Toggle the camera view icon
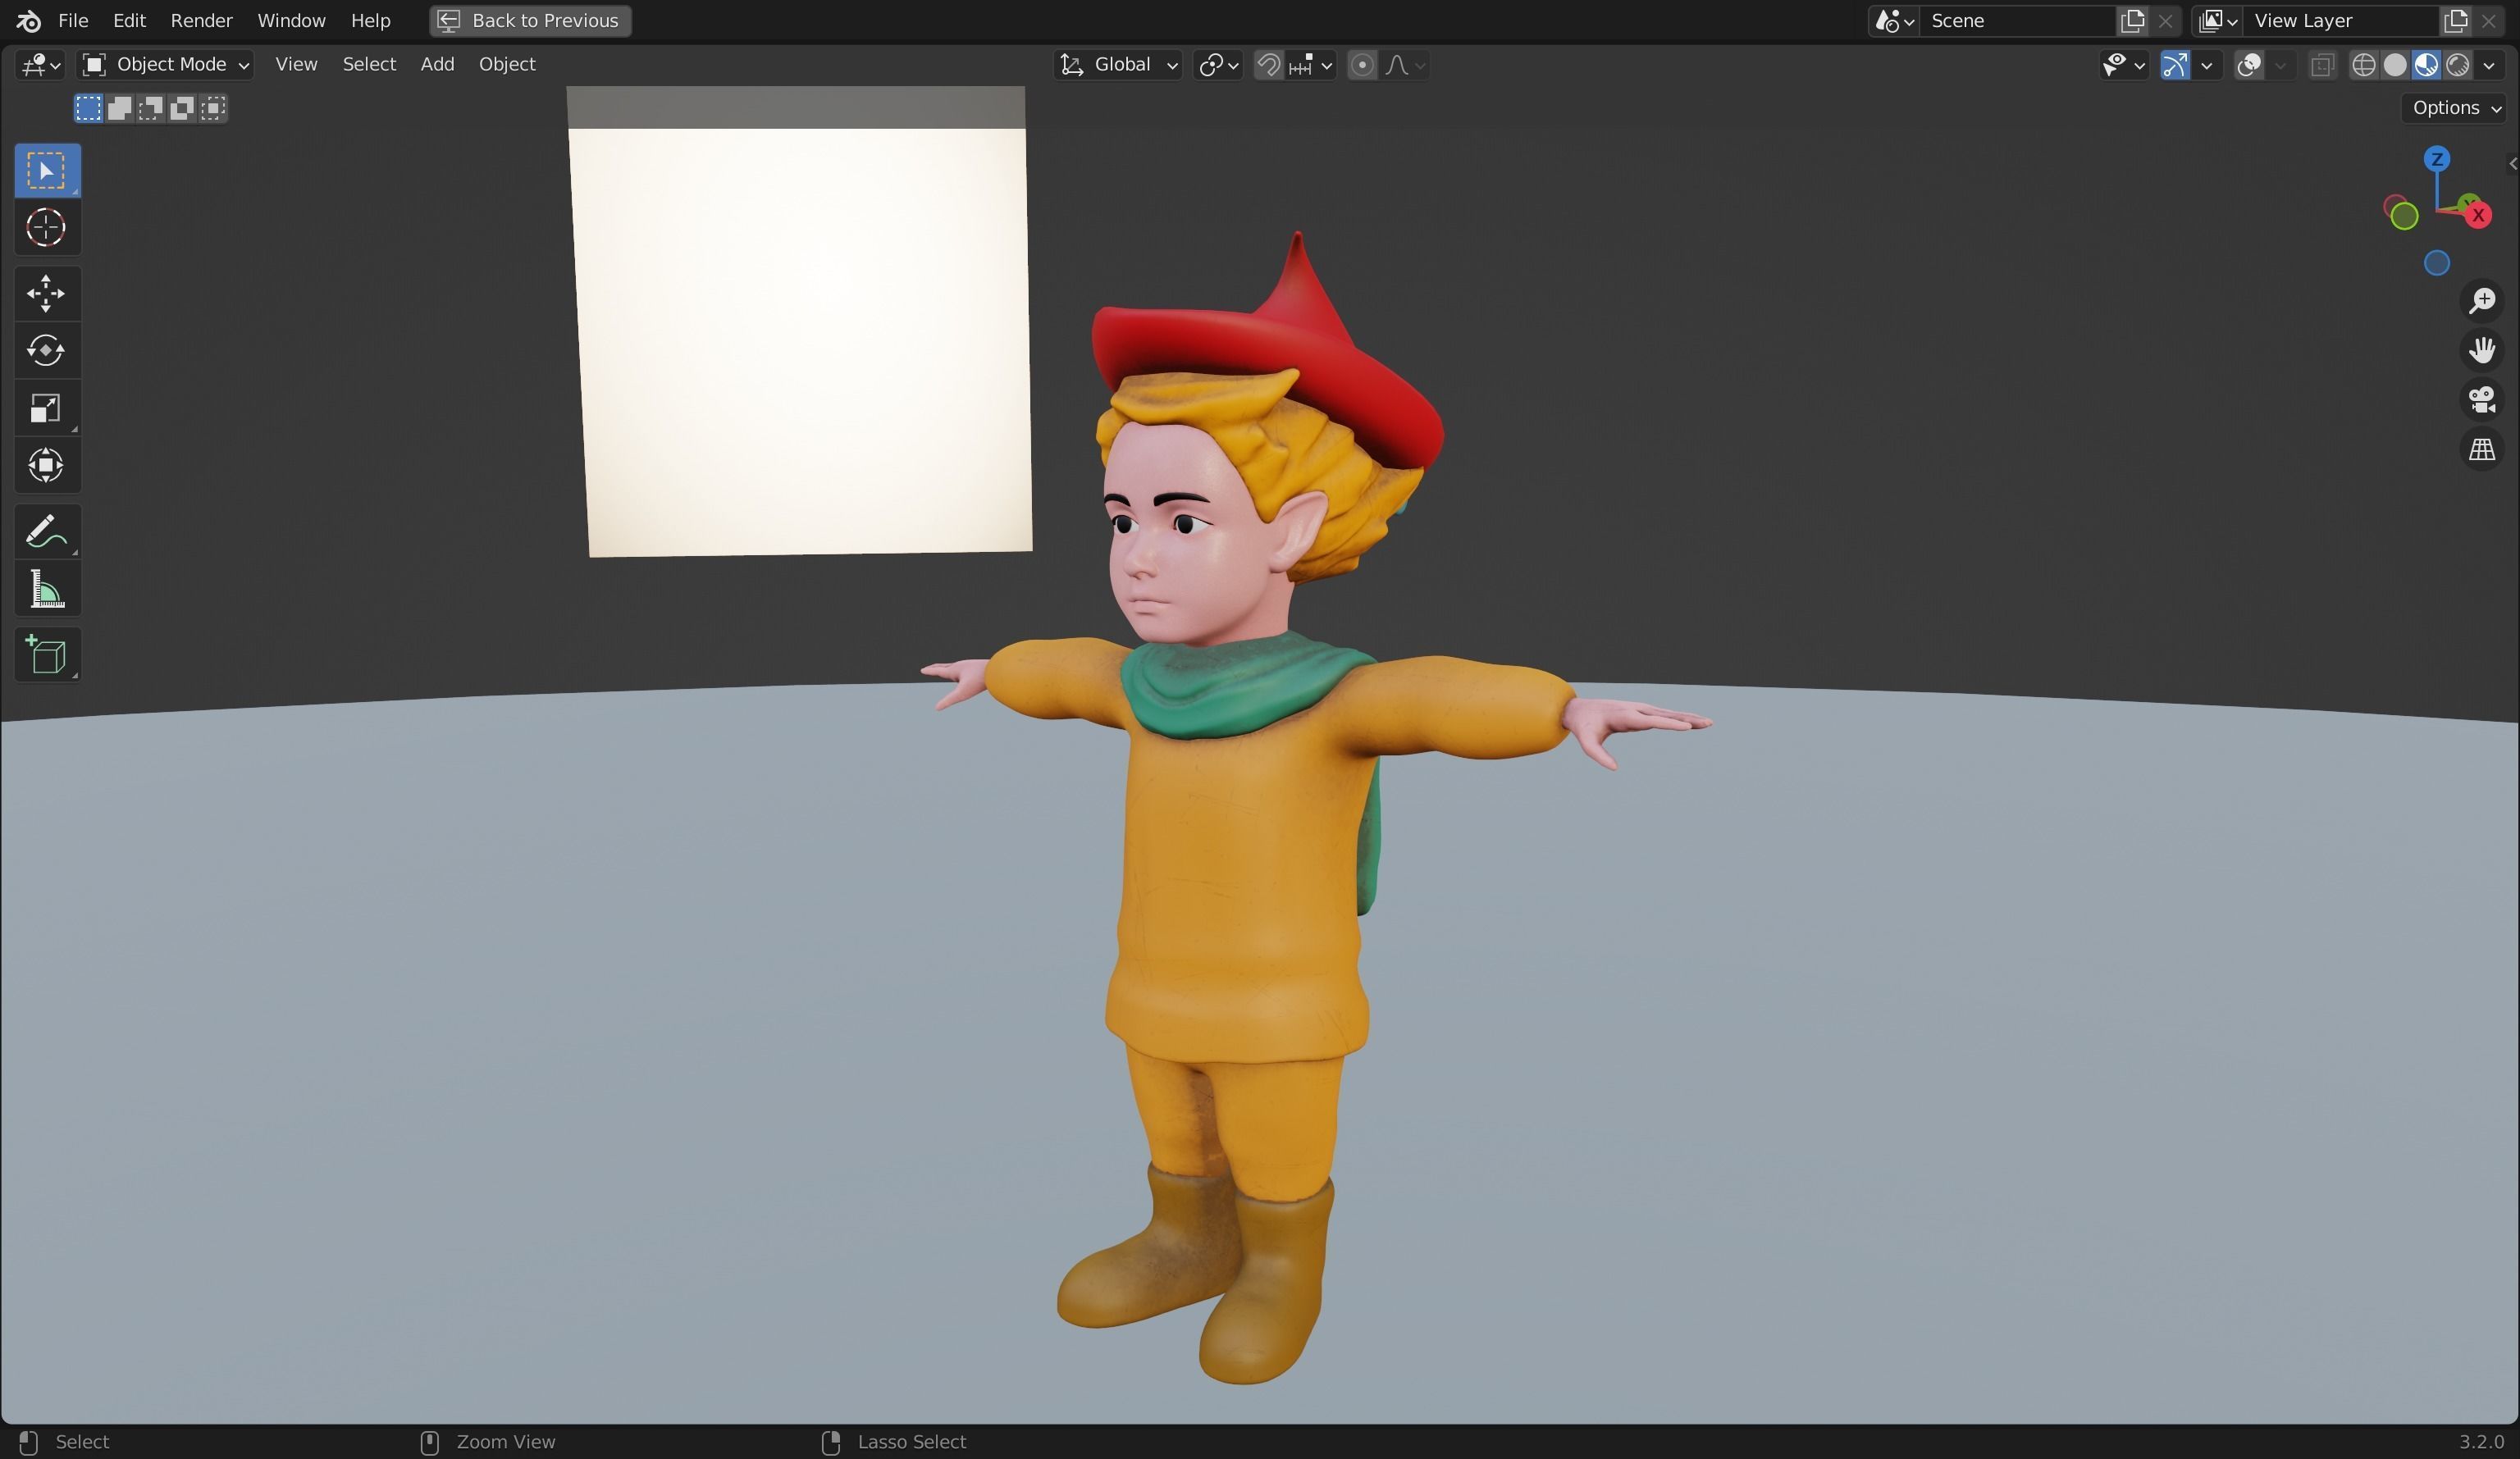Screen dimensions: 2520x1459 coord(2482,400)
